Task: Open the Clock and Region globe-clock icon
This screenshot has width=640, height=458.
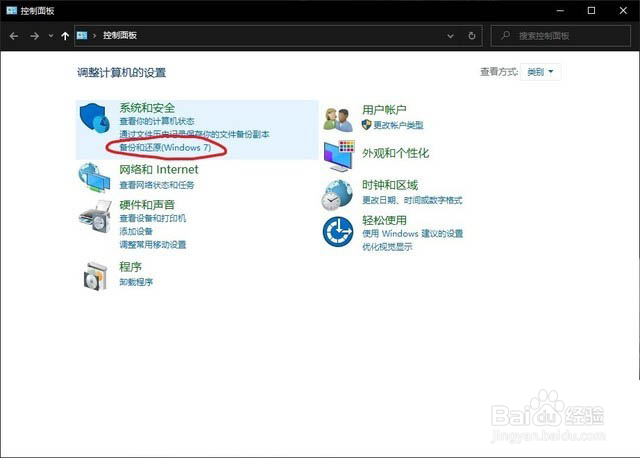Action: coord(337,195)
